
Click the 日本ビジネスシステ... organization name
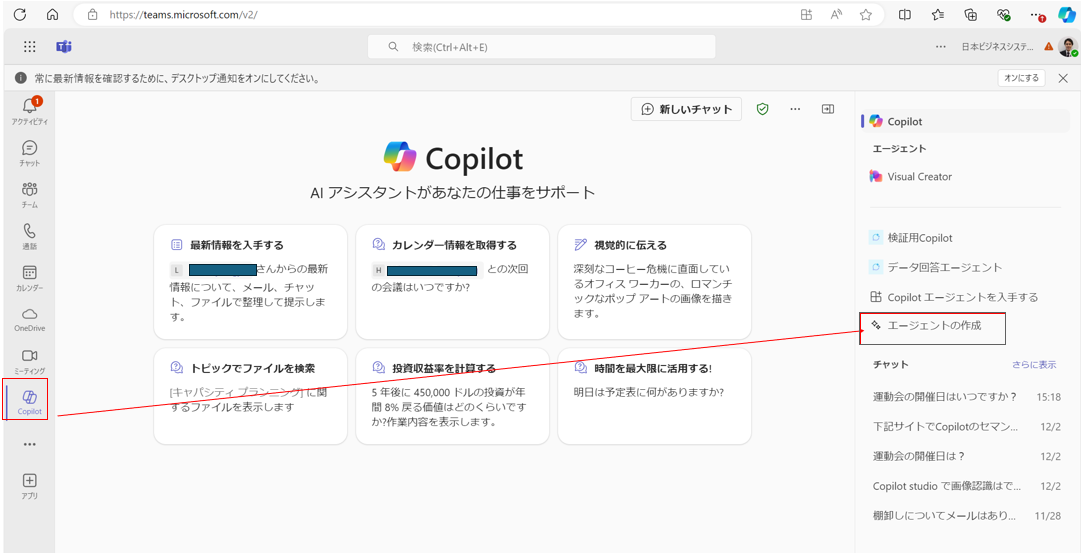pyautogui.click(x=997, y=46)
